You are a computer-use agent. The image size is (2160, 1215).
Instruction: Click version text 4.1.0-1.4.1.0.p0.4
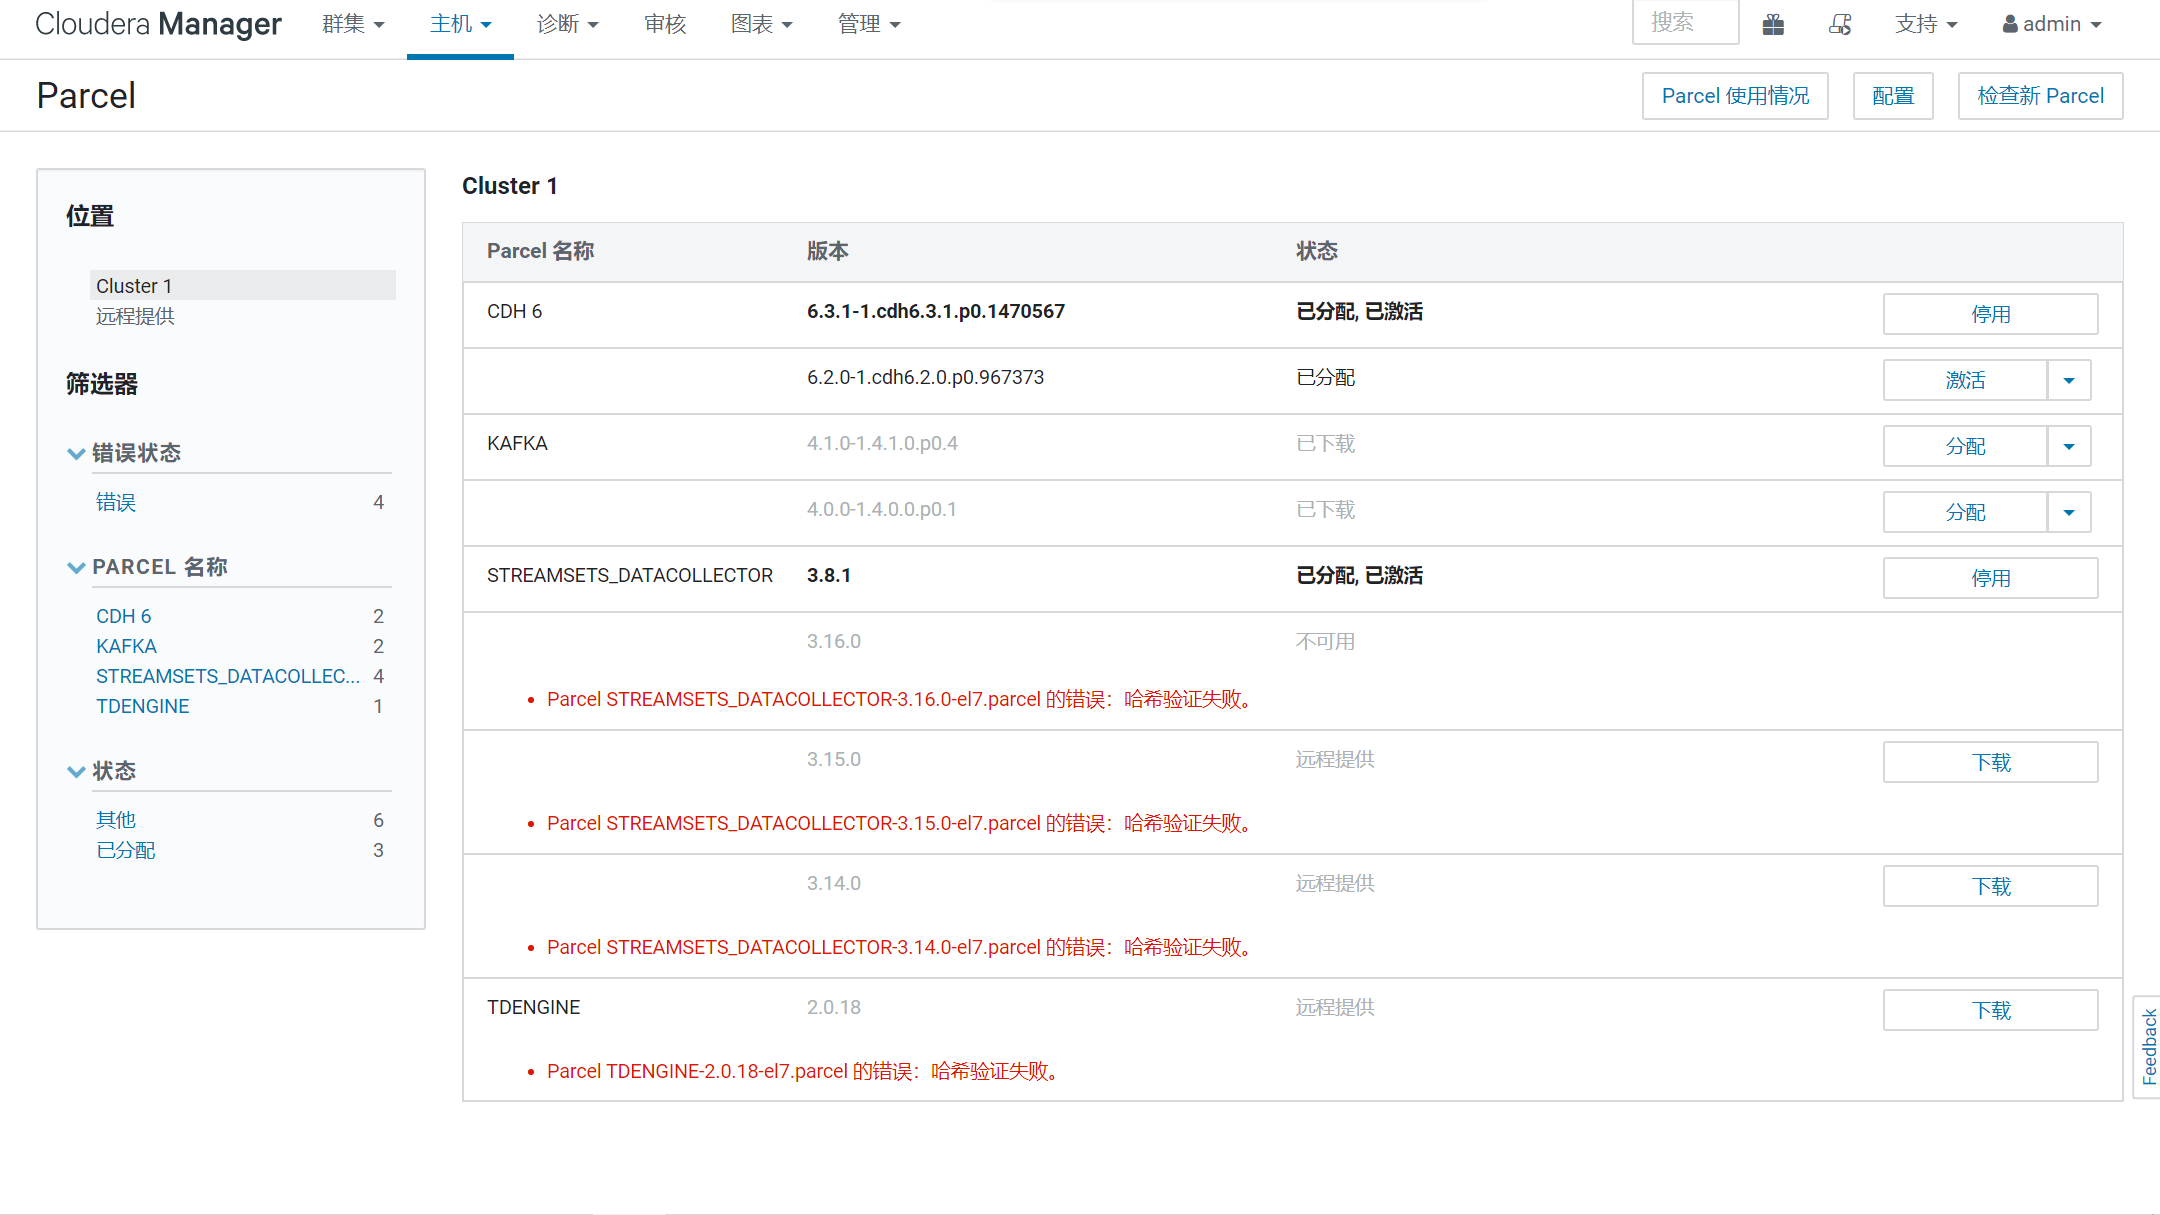point(882,443)
